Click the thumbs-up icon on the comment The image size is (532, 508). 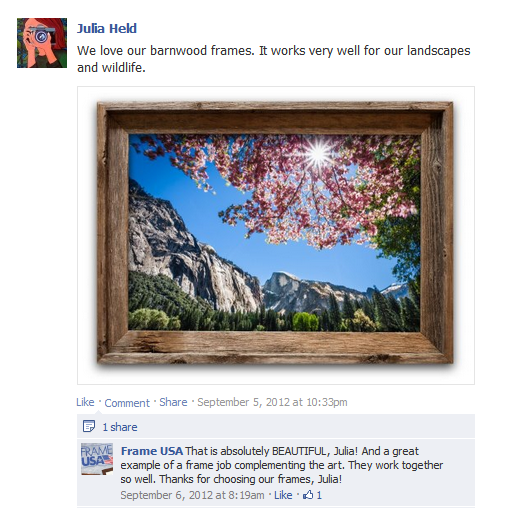click(308, 495)
